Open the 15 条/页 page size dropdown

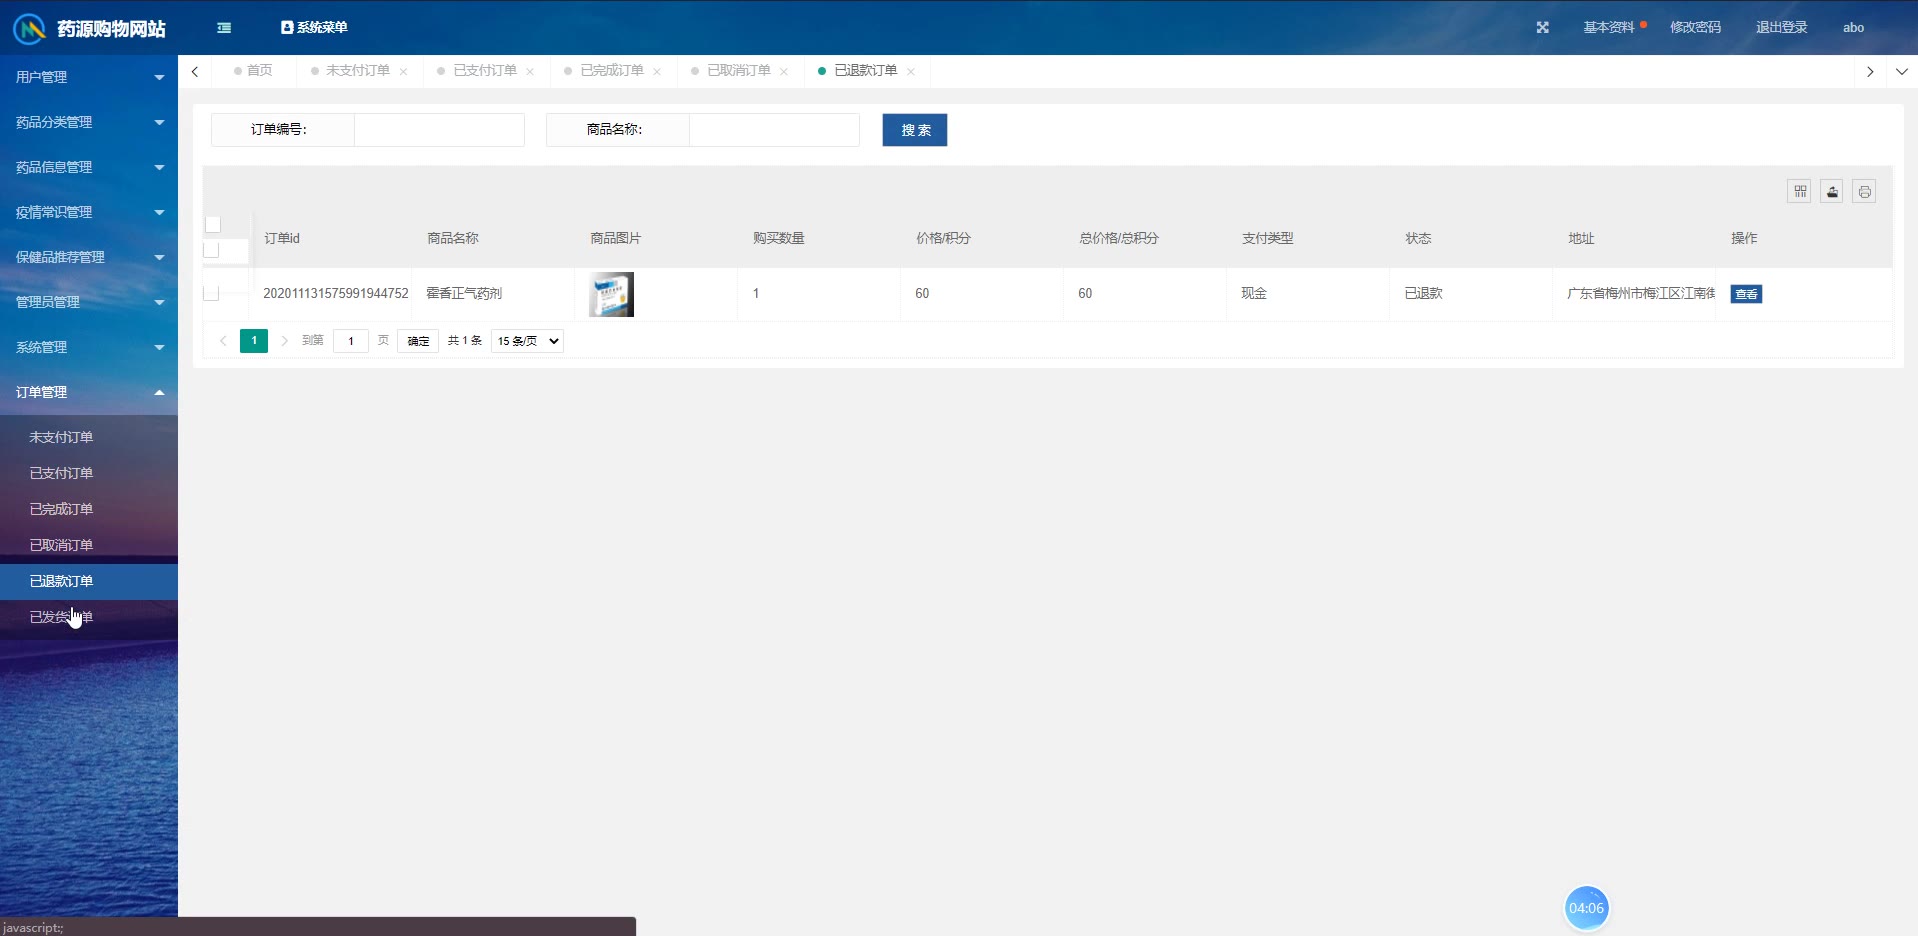click(527, 341)
